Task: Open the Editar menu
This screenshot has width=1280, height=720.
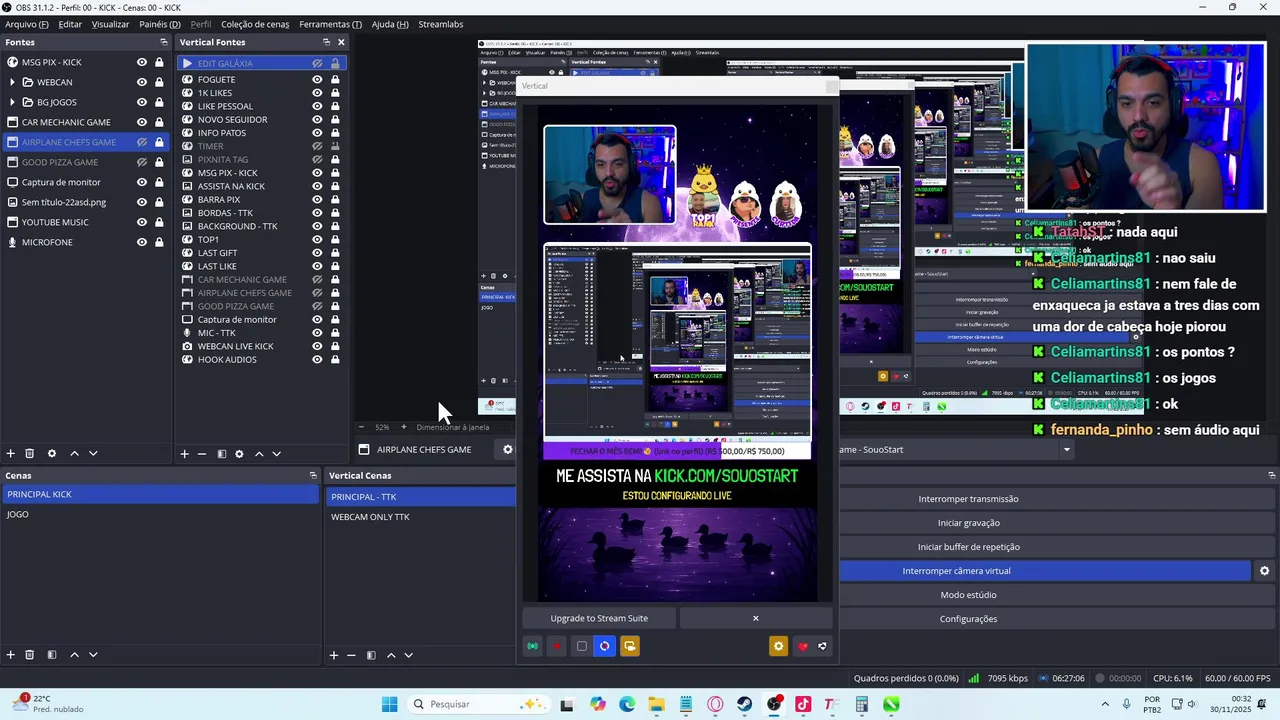Action: tap(70, 24)
